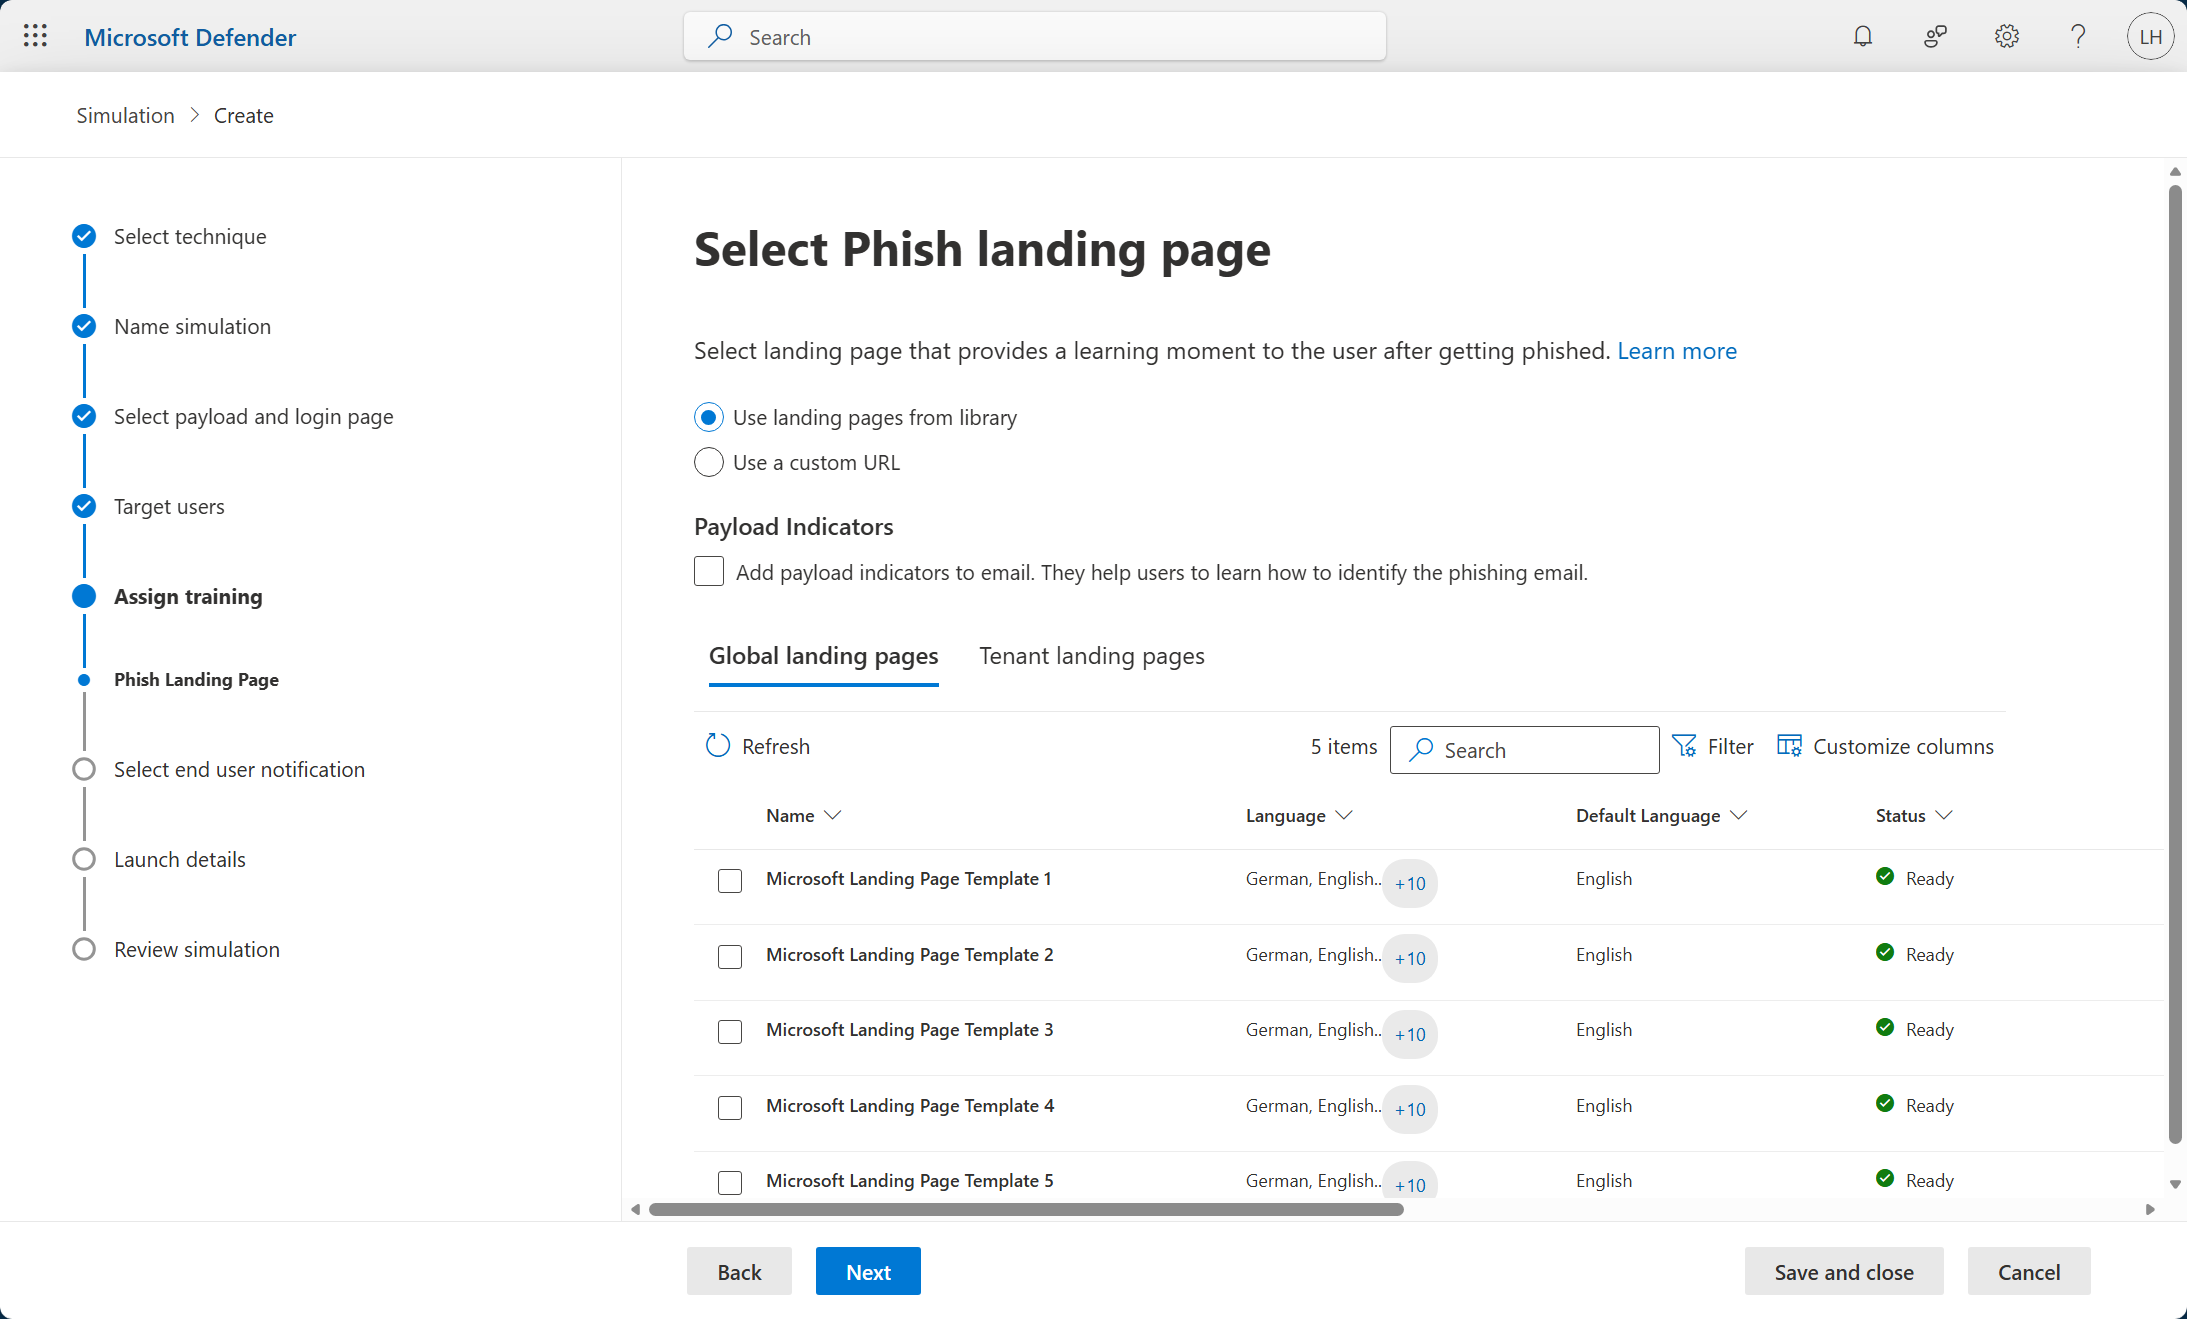This screenshot has height=1319, width=2187.
Task: Switch to Tenant landing pages tab
Action: pyautogui.click(x=1091, y=656)
